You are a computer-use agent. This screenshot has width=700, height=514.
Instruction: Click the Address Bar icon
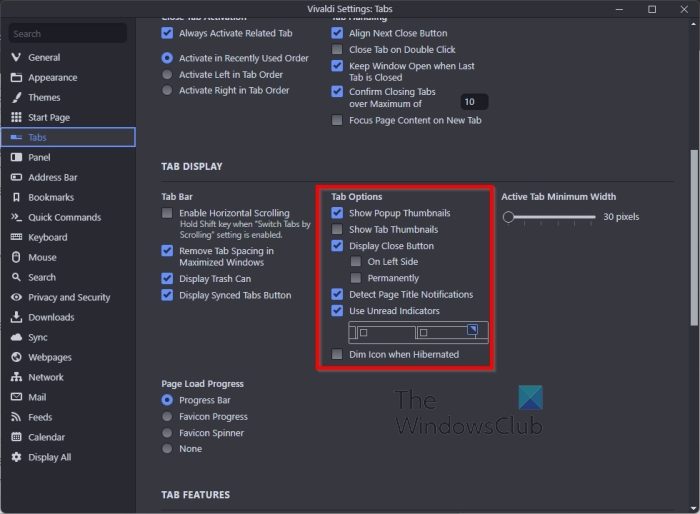point(16,177)
